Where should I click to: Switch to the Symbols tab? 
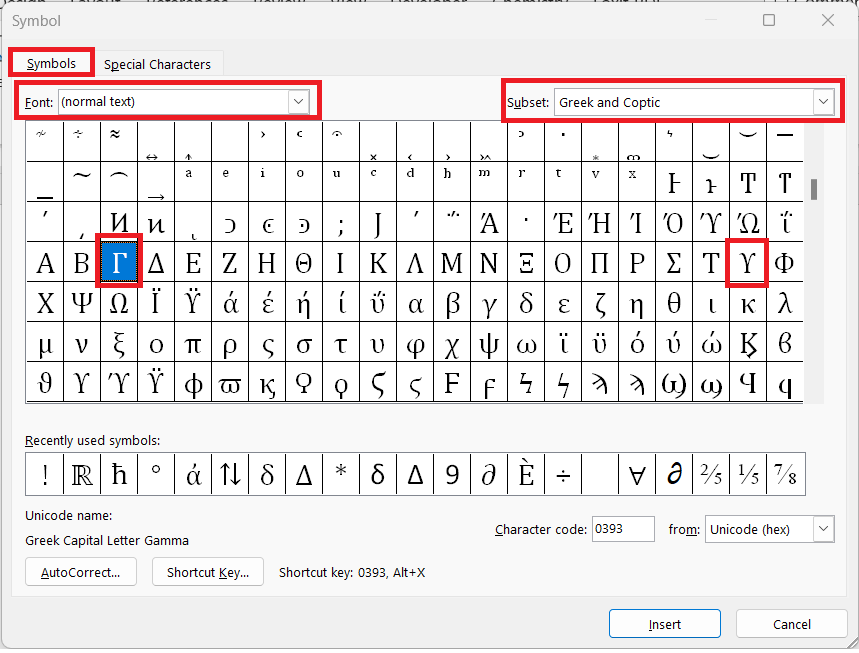pos(51,63)
